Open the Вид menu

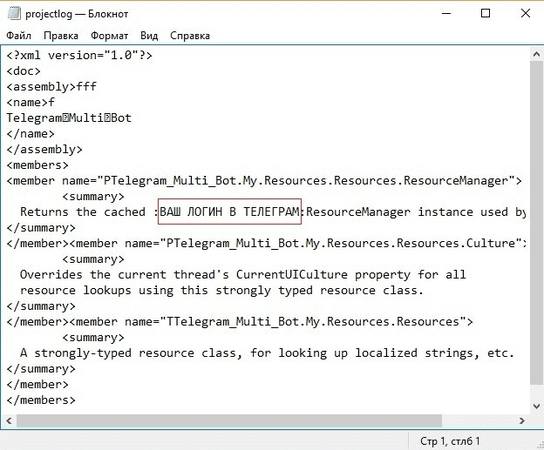(149, 35)
